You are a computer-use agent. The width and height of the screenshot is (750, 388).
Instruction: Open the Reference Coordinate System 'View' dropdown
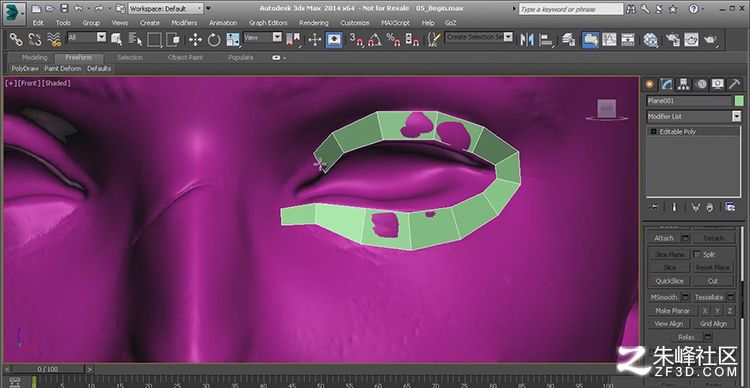click(x=263, y=37)
